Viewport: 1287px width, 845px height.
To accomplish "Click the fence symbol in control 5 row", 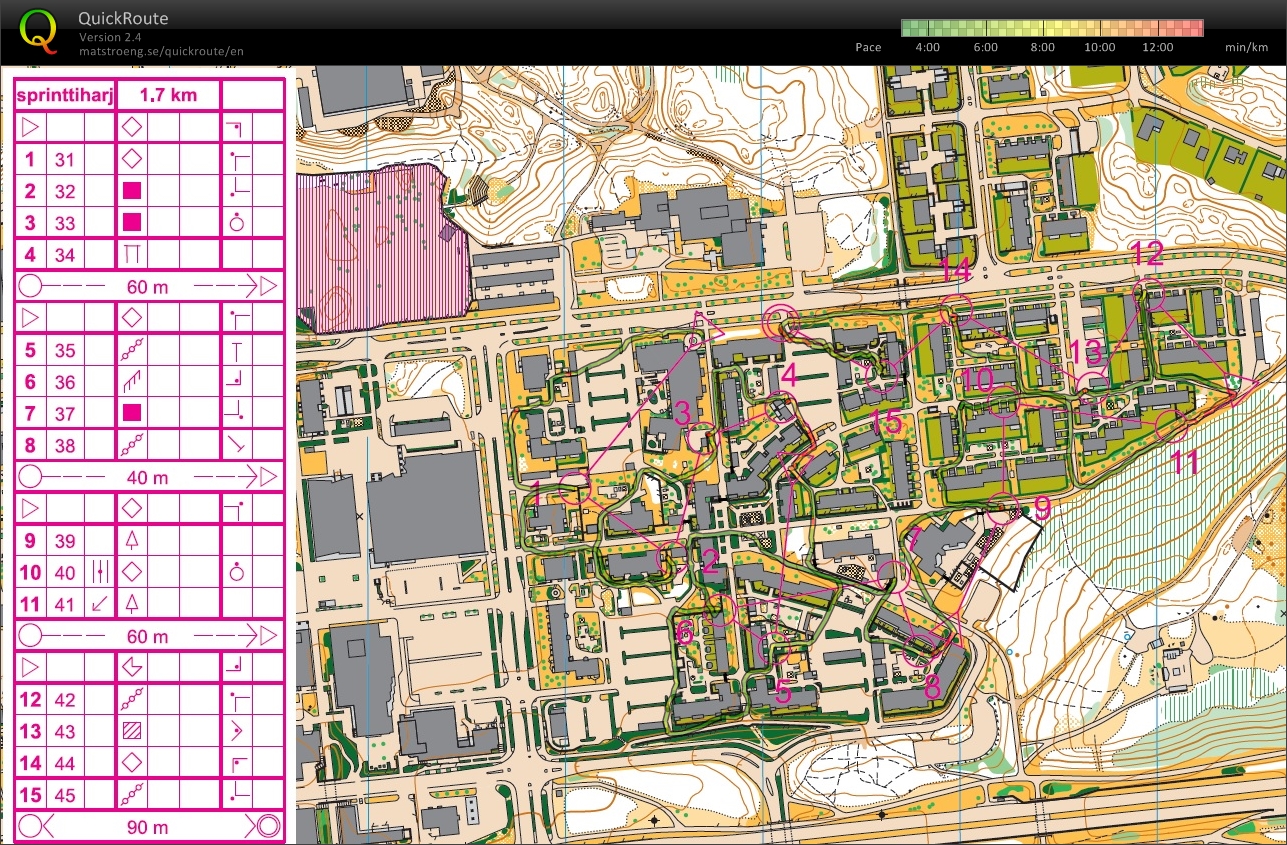I will (x=132, y=350).
